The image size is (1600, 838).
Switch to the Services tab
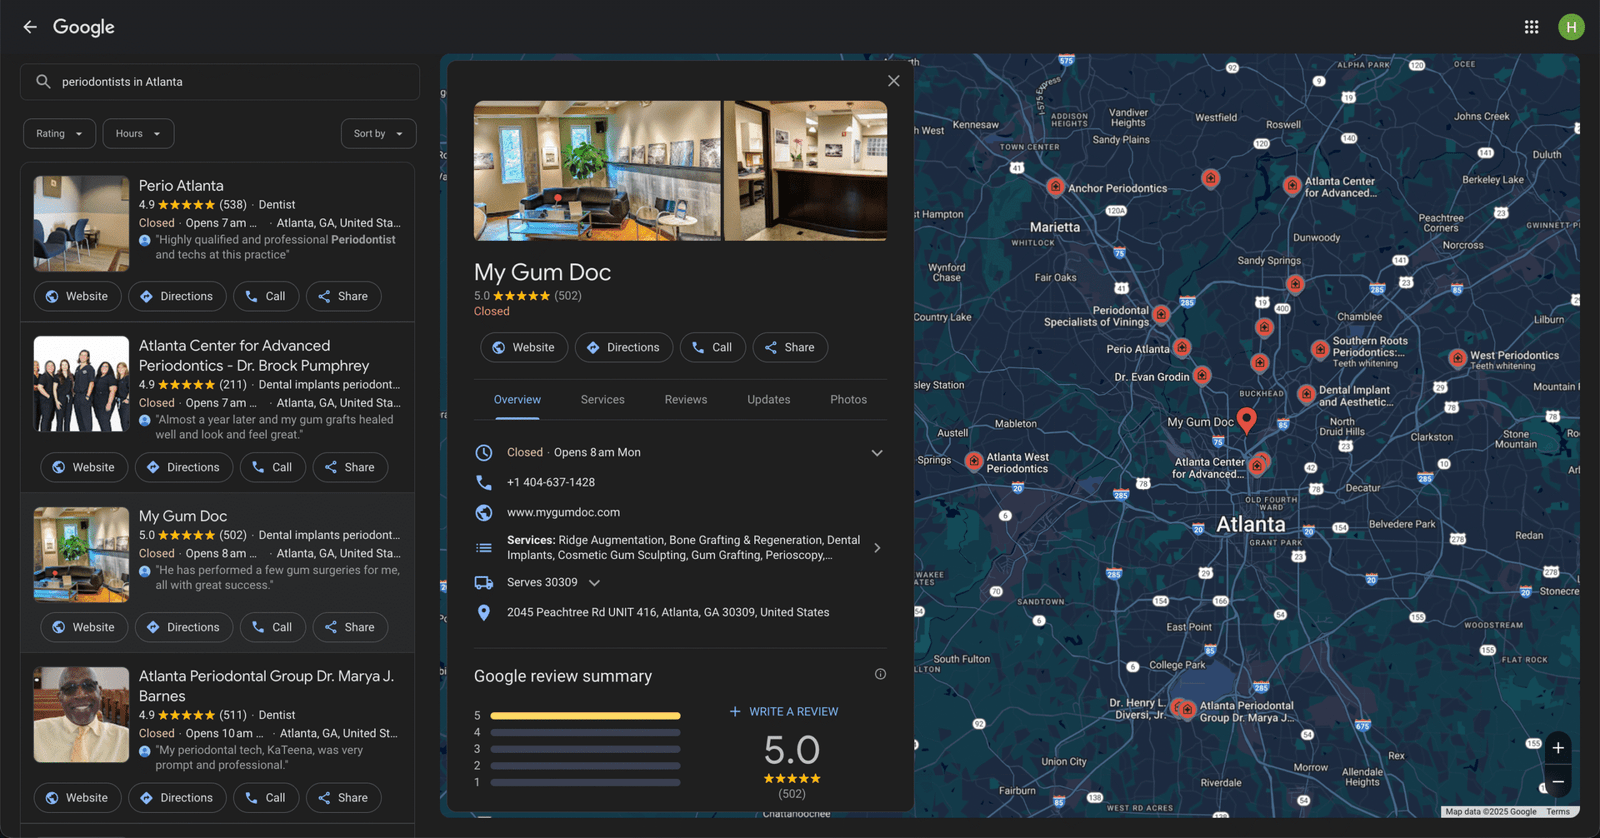603,400
